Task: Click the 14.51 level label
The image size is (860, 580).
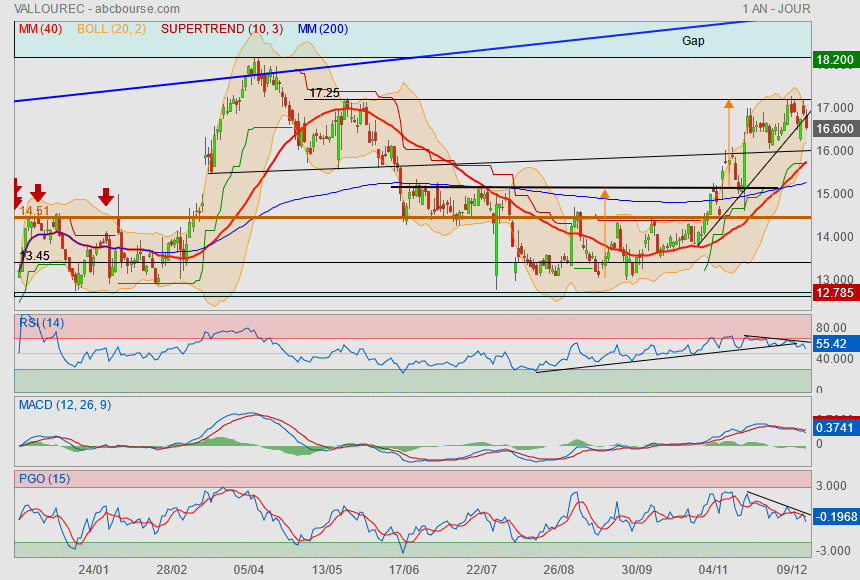Action: 34,211
